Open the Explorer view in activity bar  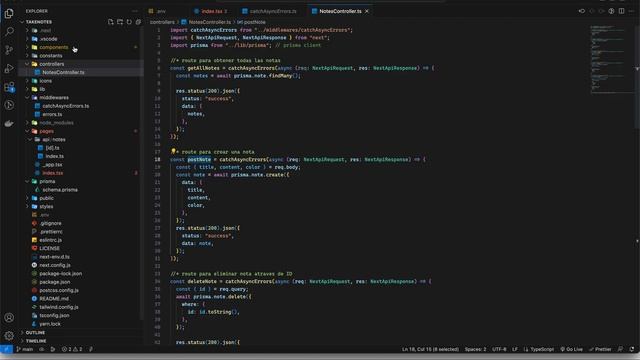pyautogui.click(x=9, y=13)
